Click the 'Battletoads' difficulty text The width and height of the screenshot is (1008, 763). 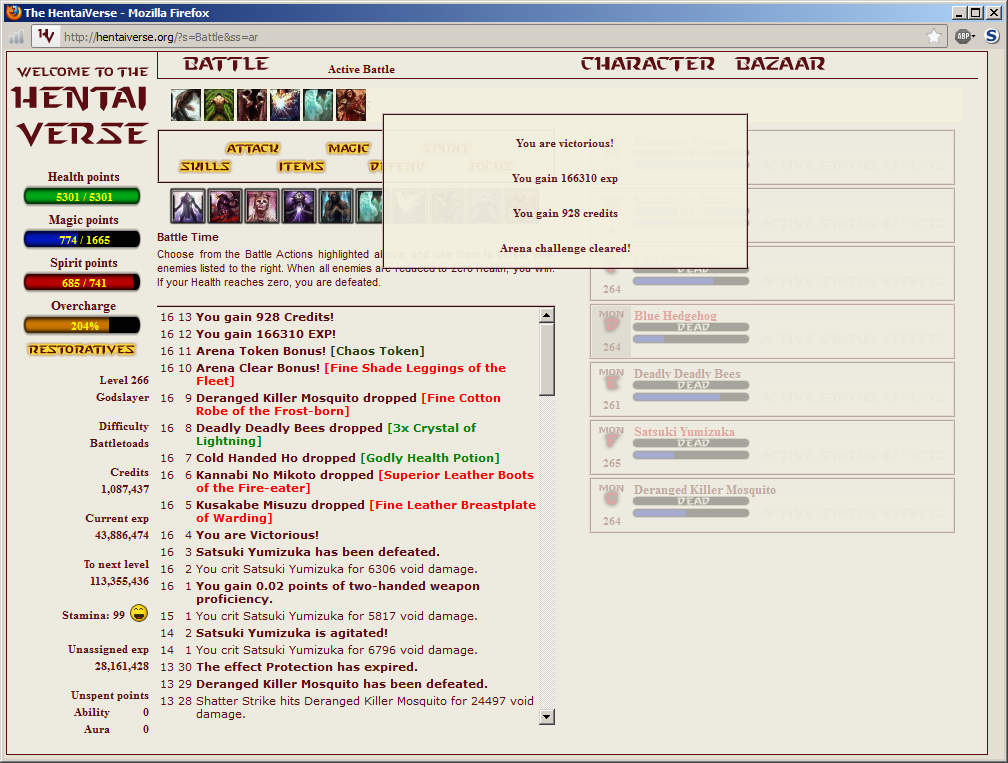pos(119,443)
